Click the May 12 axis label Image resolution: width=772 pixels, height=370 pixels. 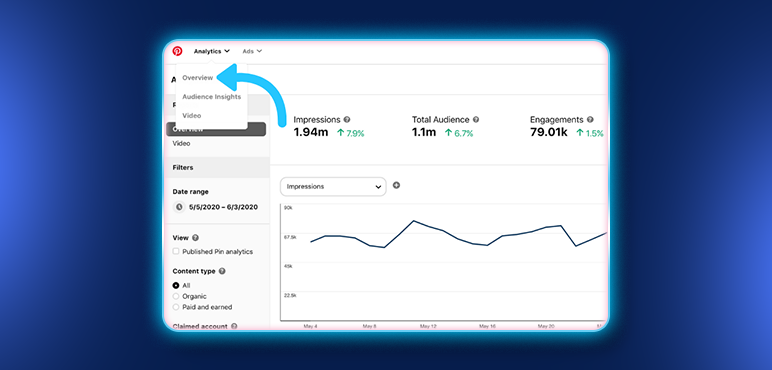click(x=428, y=326)
